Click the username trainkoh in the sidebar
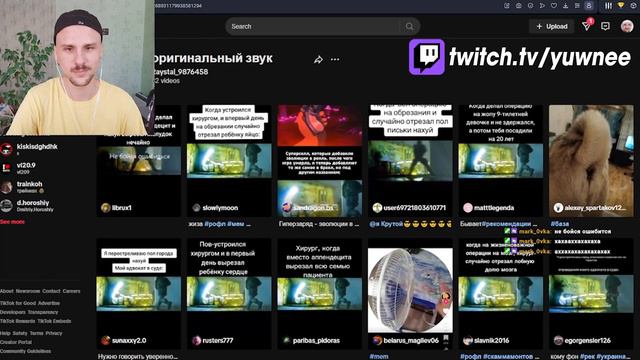 (x=29, y=184)
